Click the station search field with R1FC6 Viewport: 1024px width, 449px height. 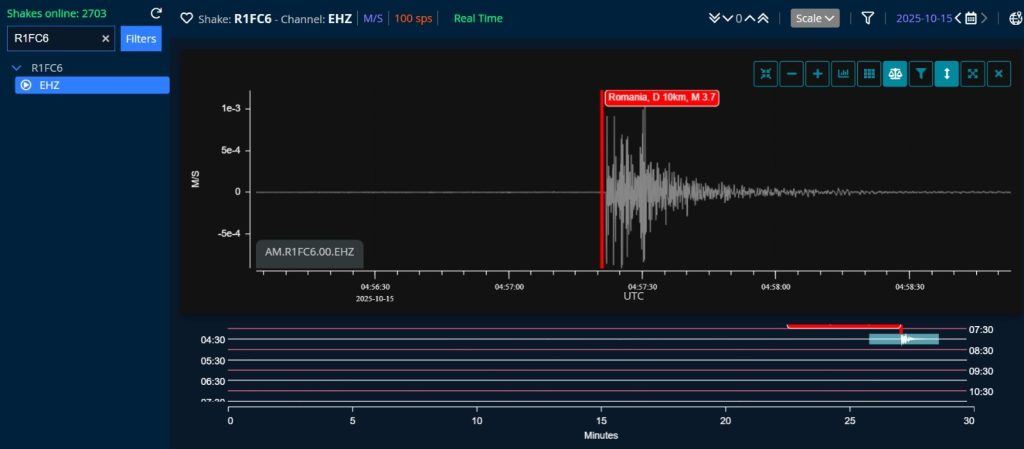[55, 38]
